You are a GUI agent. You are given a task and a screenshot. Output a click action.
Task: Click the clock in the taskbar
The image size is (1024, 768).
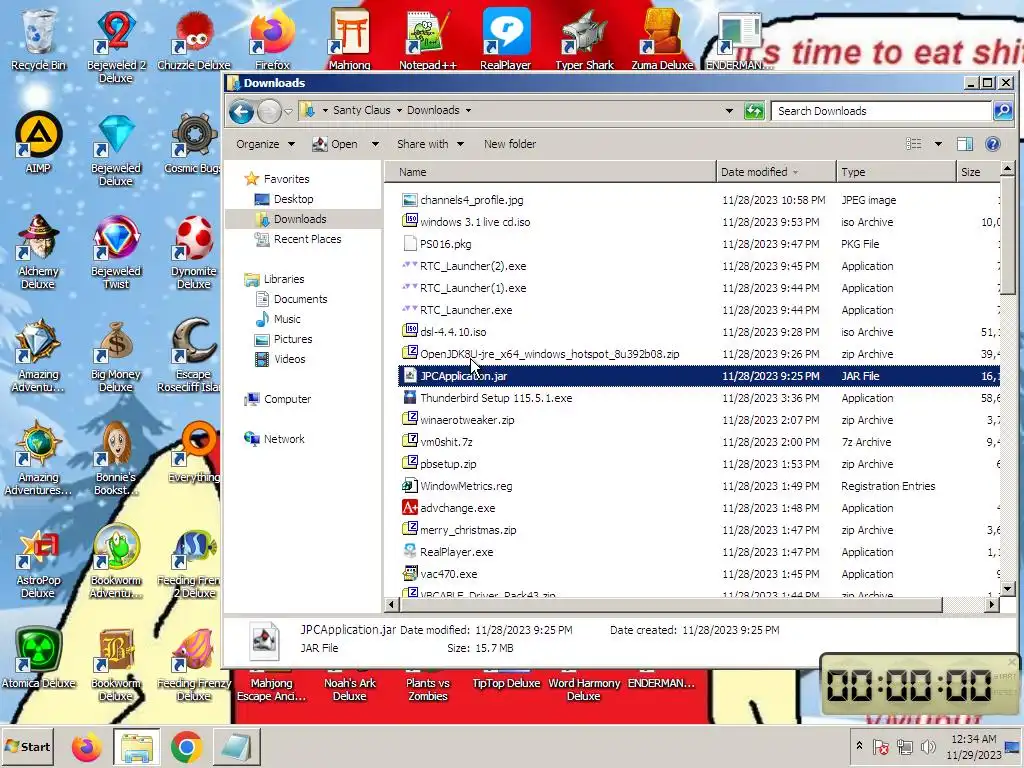click(x=973, y=747)
